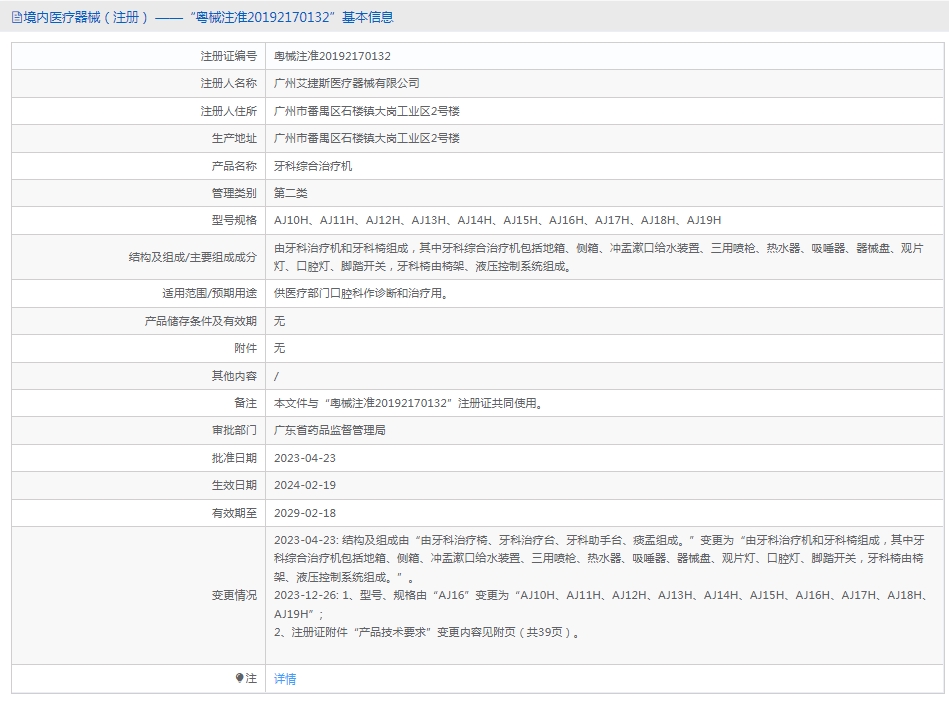Click expiry date 2029-02-18
Screen dimensions: 949x701
305,512
